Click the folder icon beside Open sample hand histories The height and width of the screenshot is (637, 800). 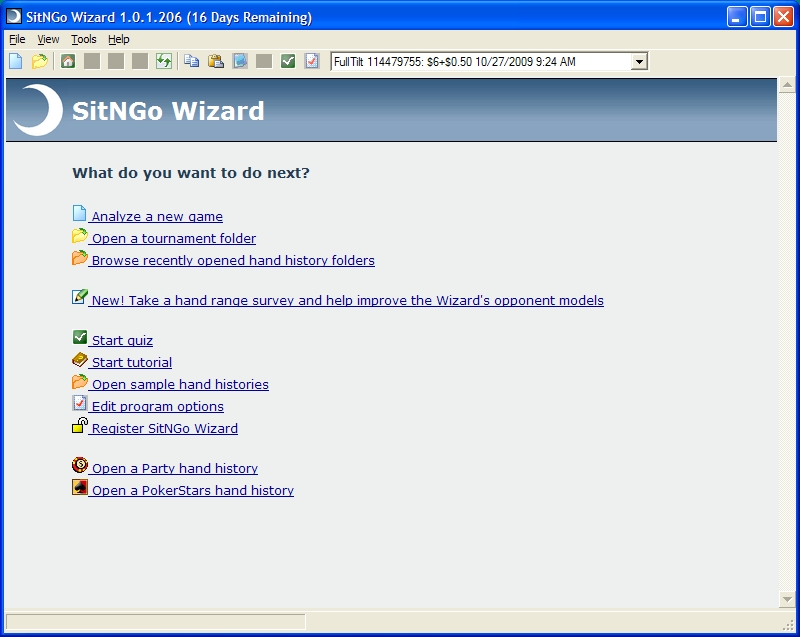(80, 381)
